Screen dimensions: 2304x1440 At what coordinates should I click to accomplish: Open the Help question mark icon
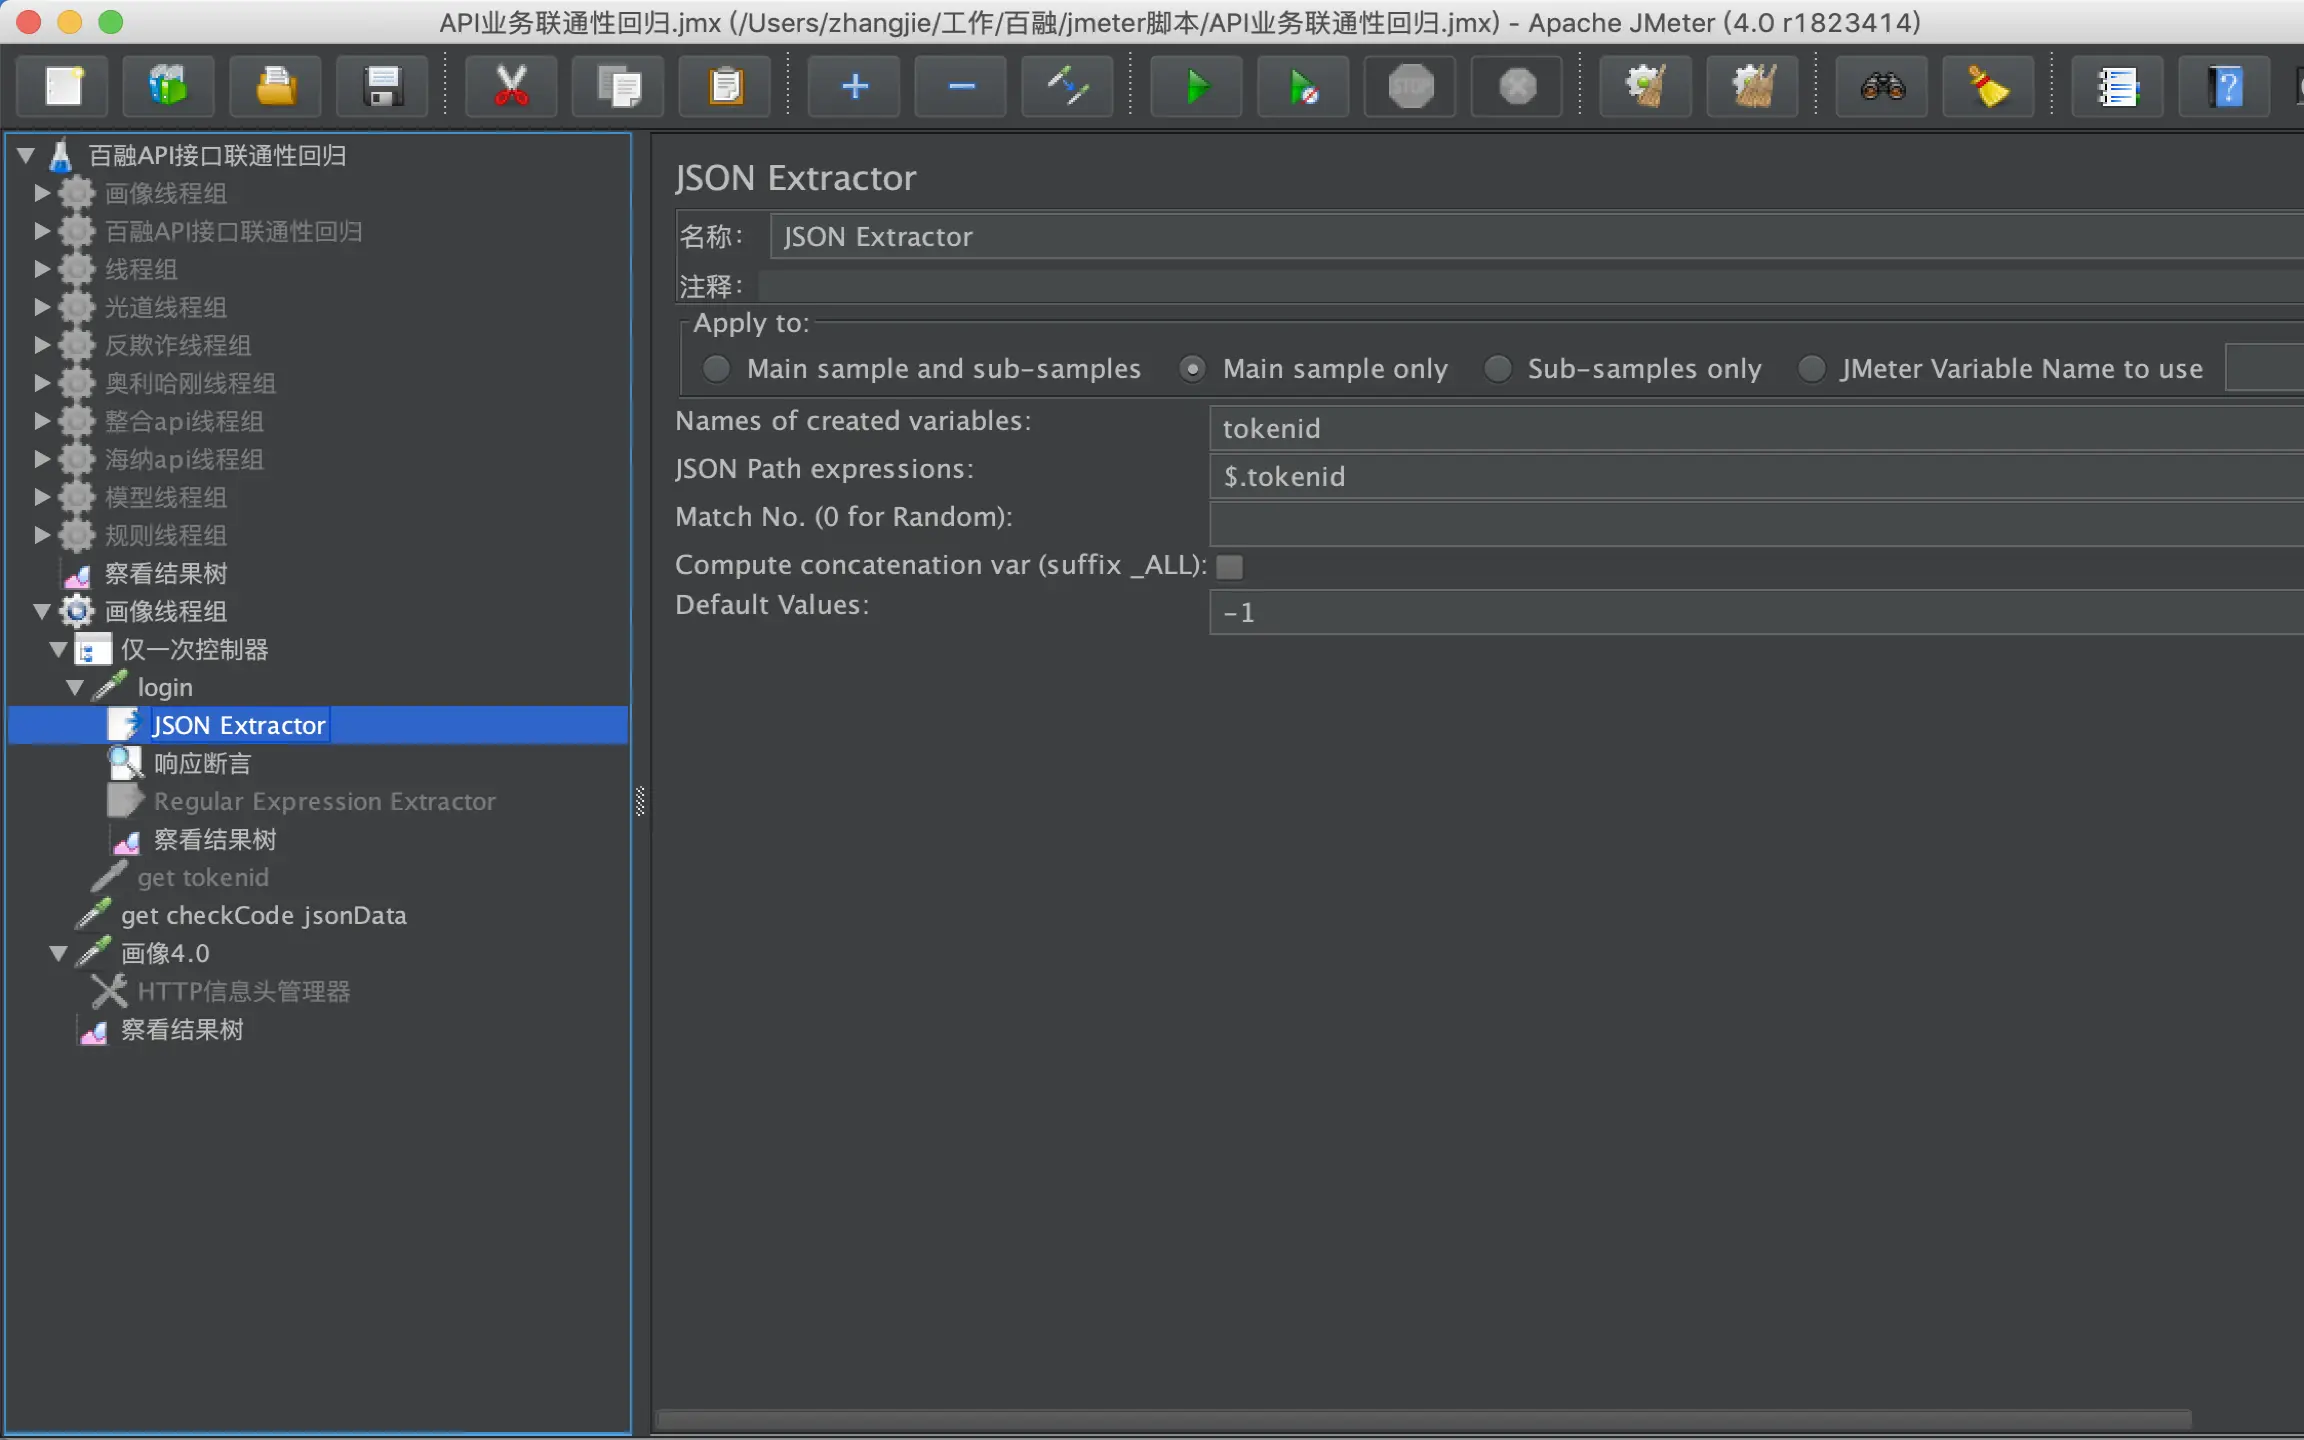[2225, 87]
